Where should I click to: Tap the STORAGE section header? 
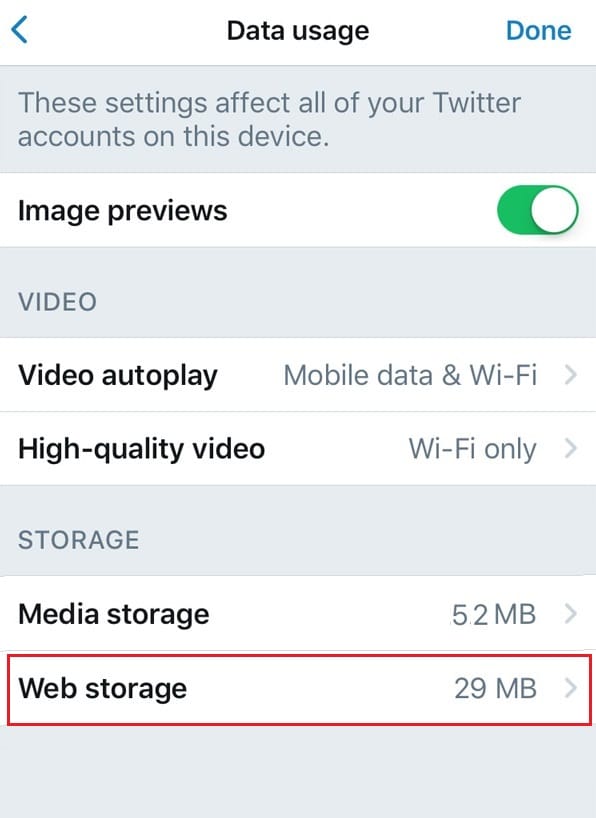point(78,540)
